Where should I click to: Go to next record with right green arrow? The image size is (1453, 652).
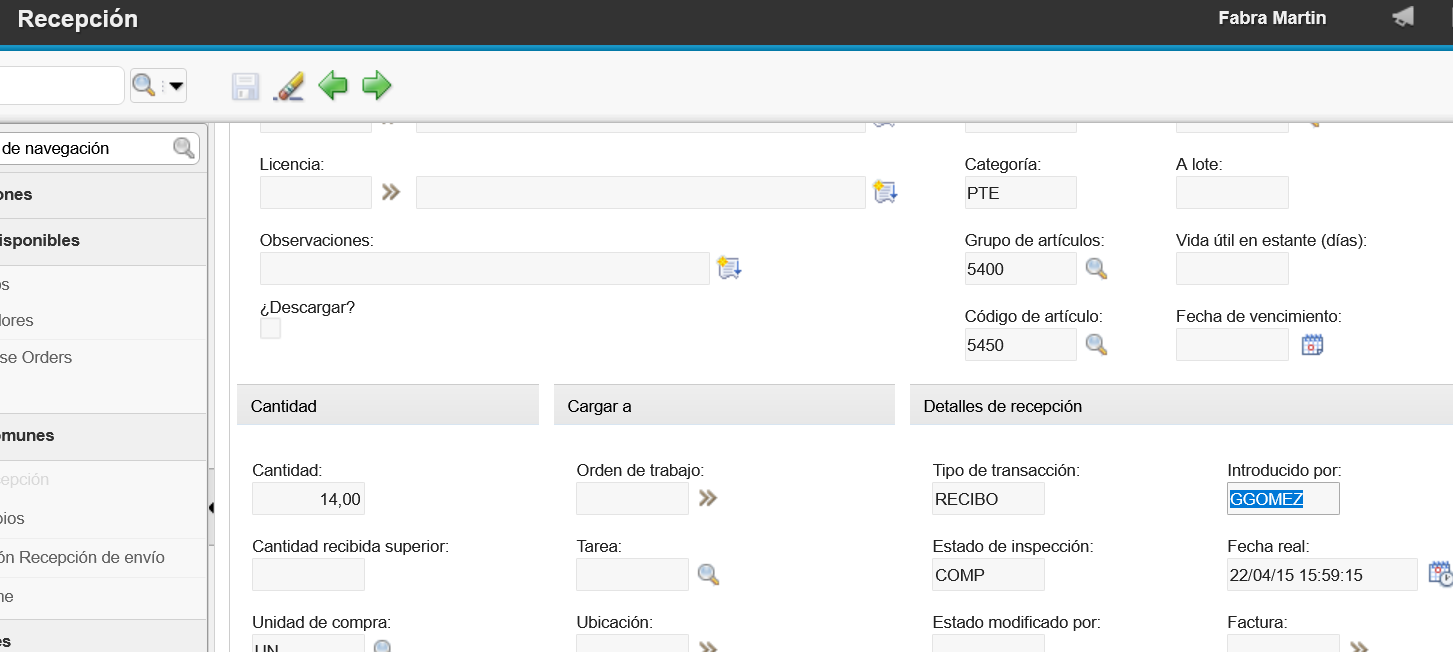tap(376, 86)
